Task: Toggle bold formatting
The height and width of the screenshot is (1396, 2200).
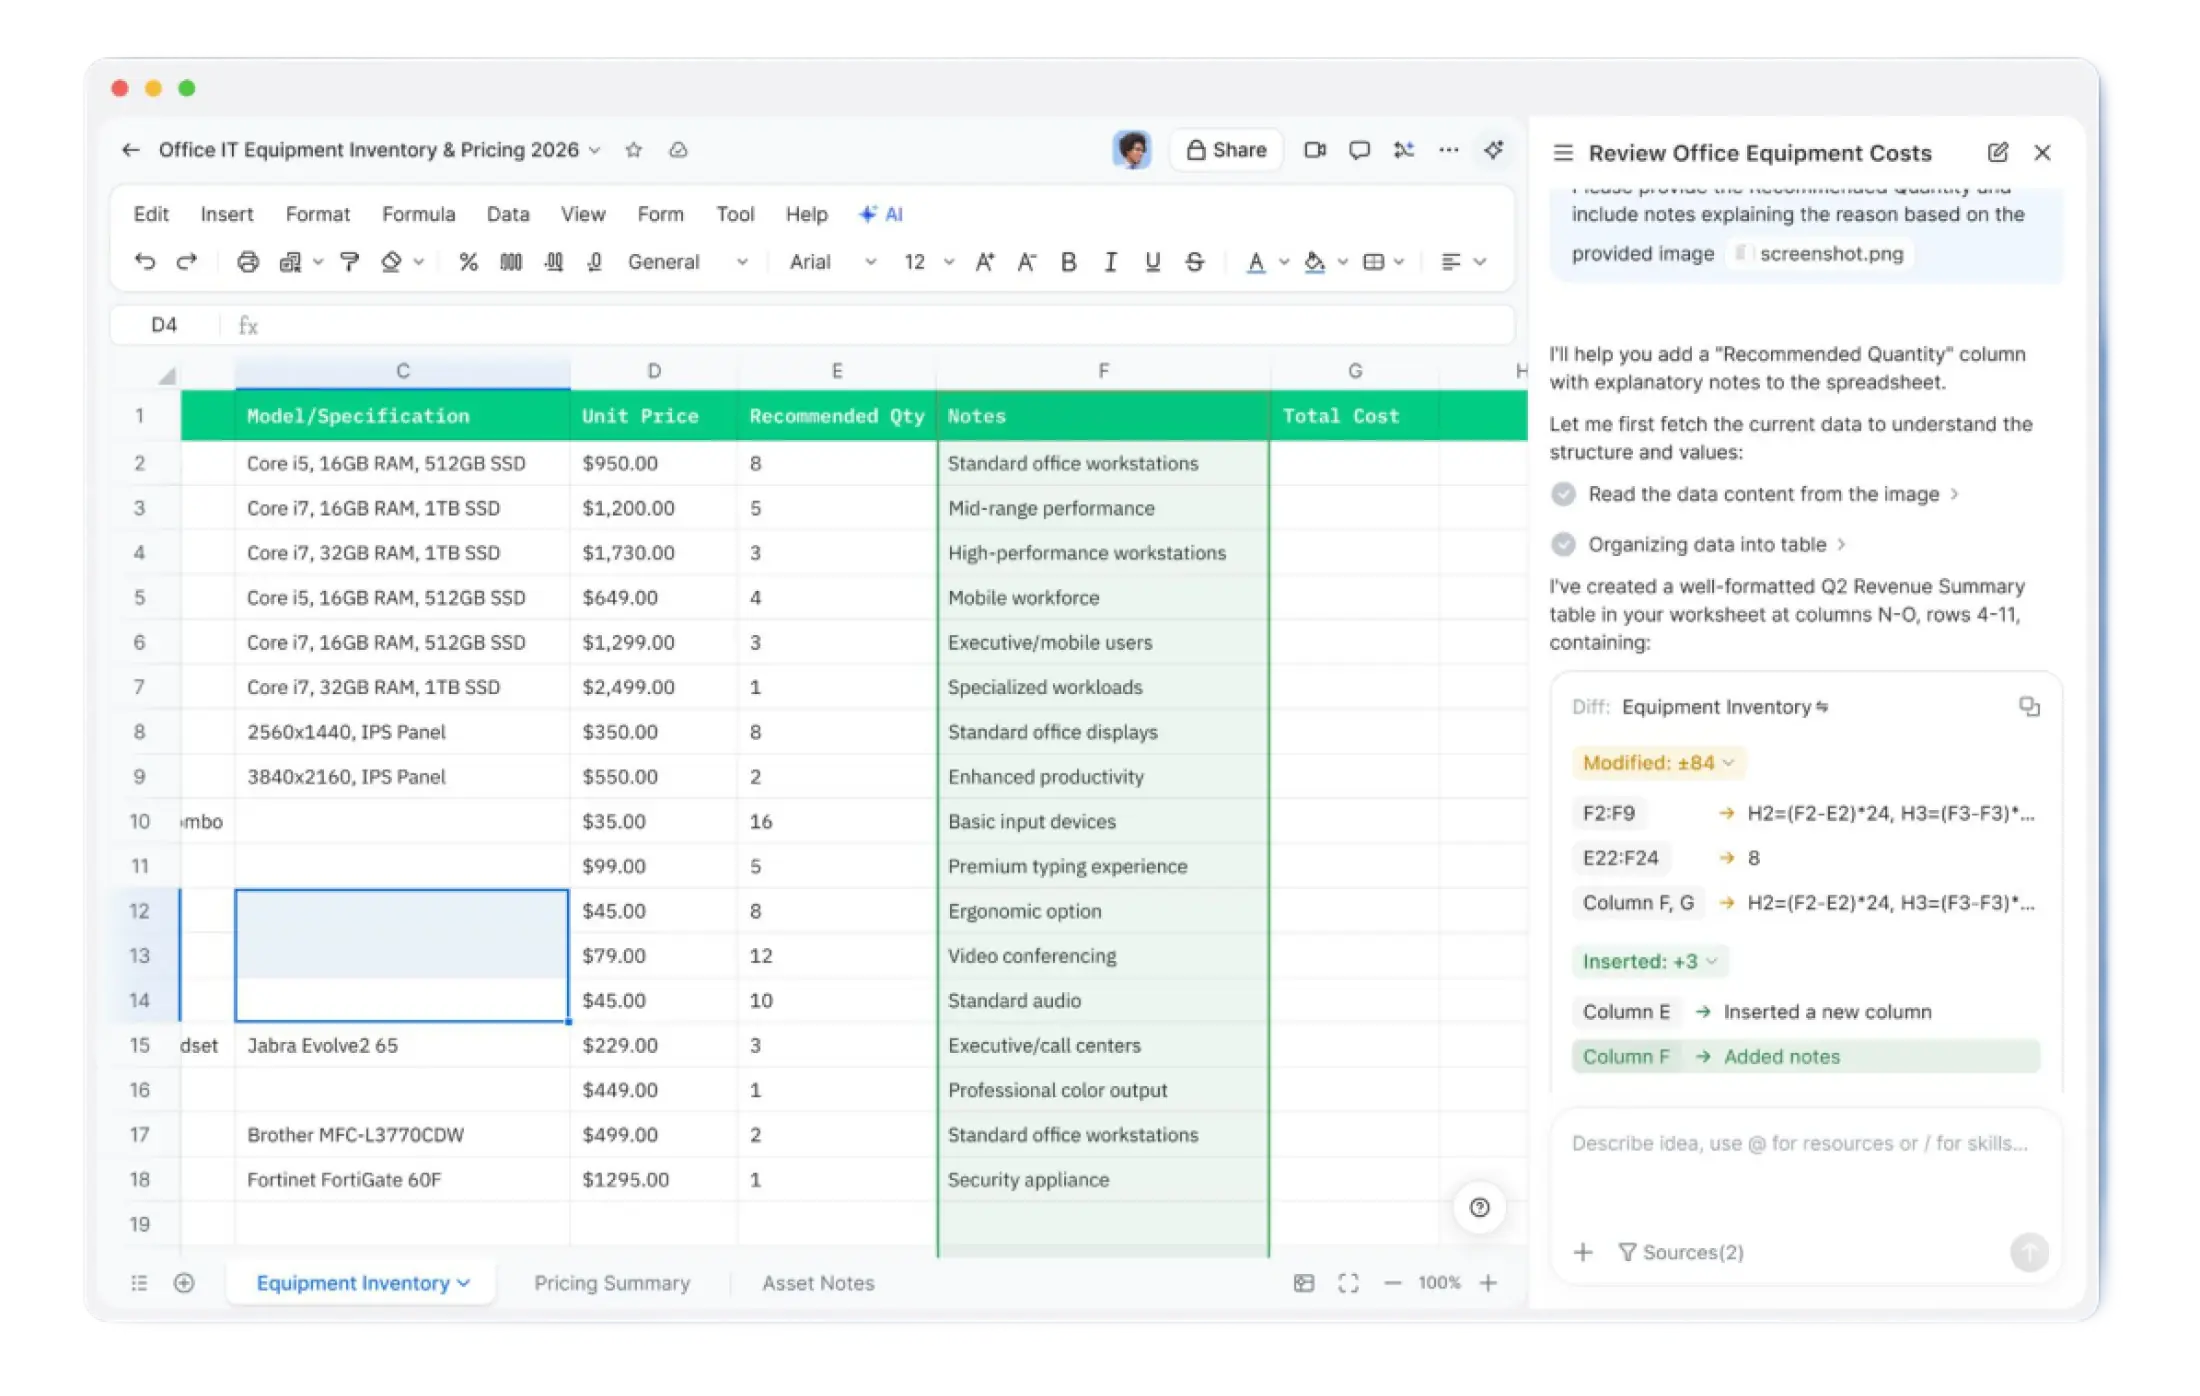Action: point(1068,262)
